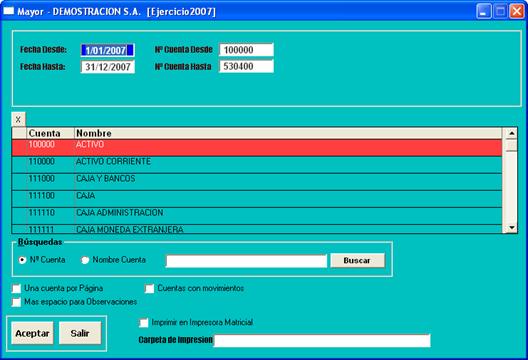
Task: Click the Aceptar button
Action: (32, 333)
